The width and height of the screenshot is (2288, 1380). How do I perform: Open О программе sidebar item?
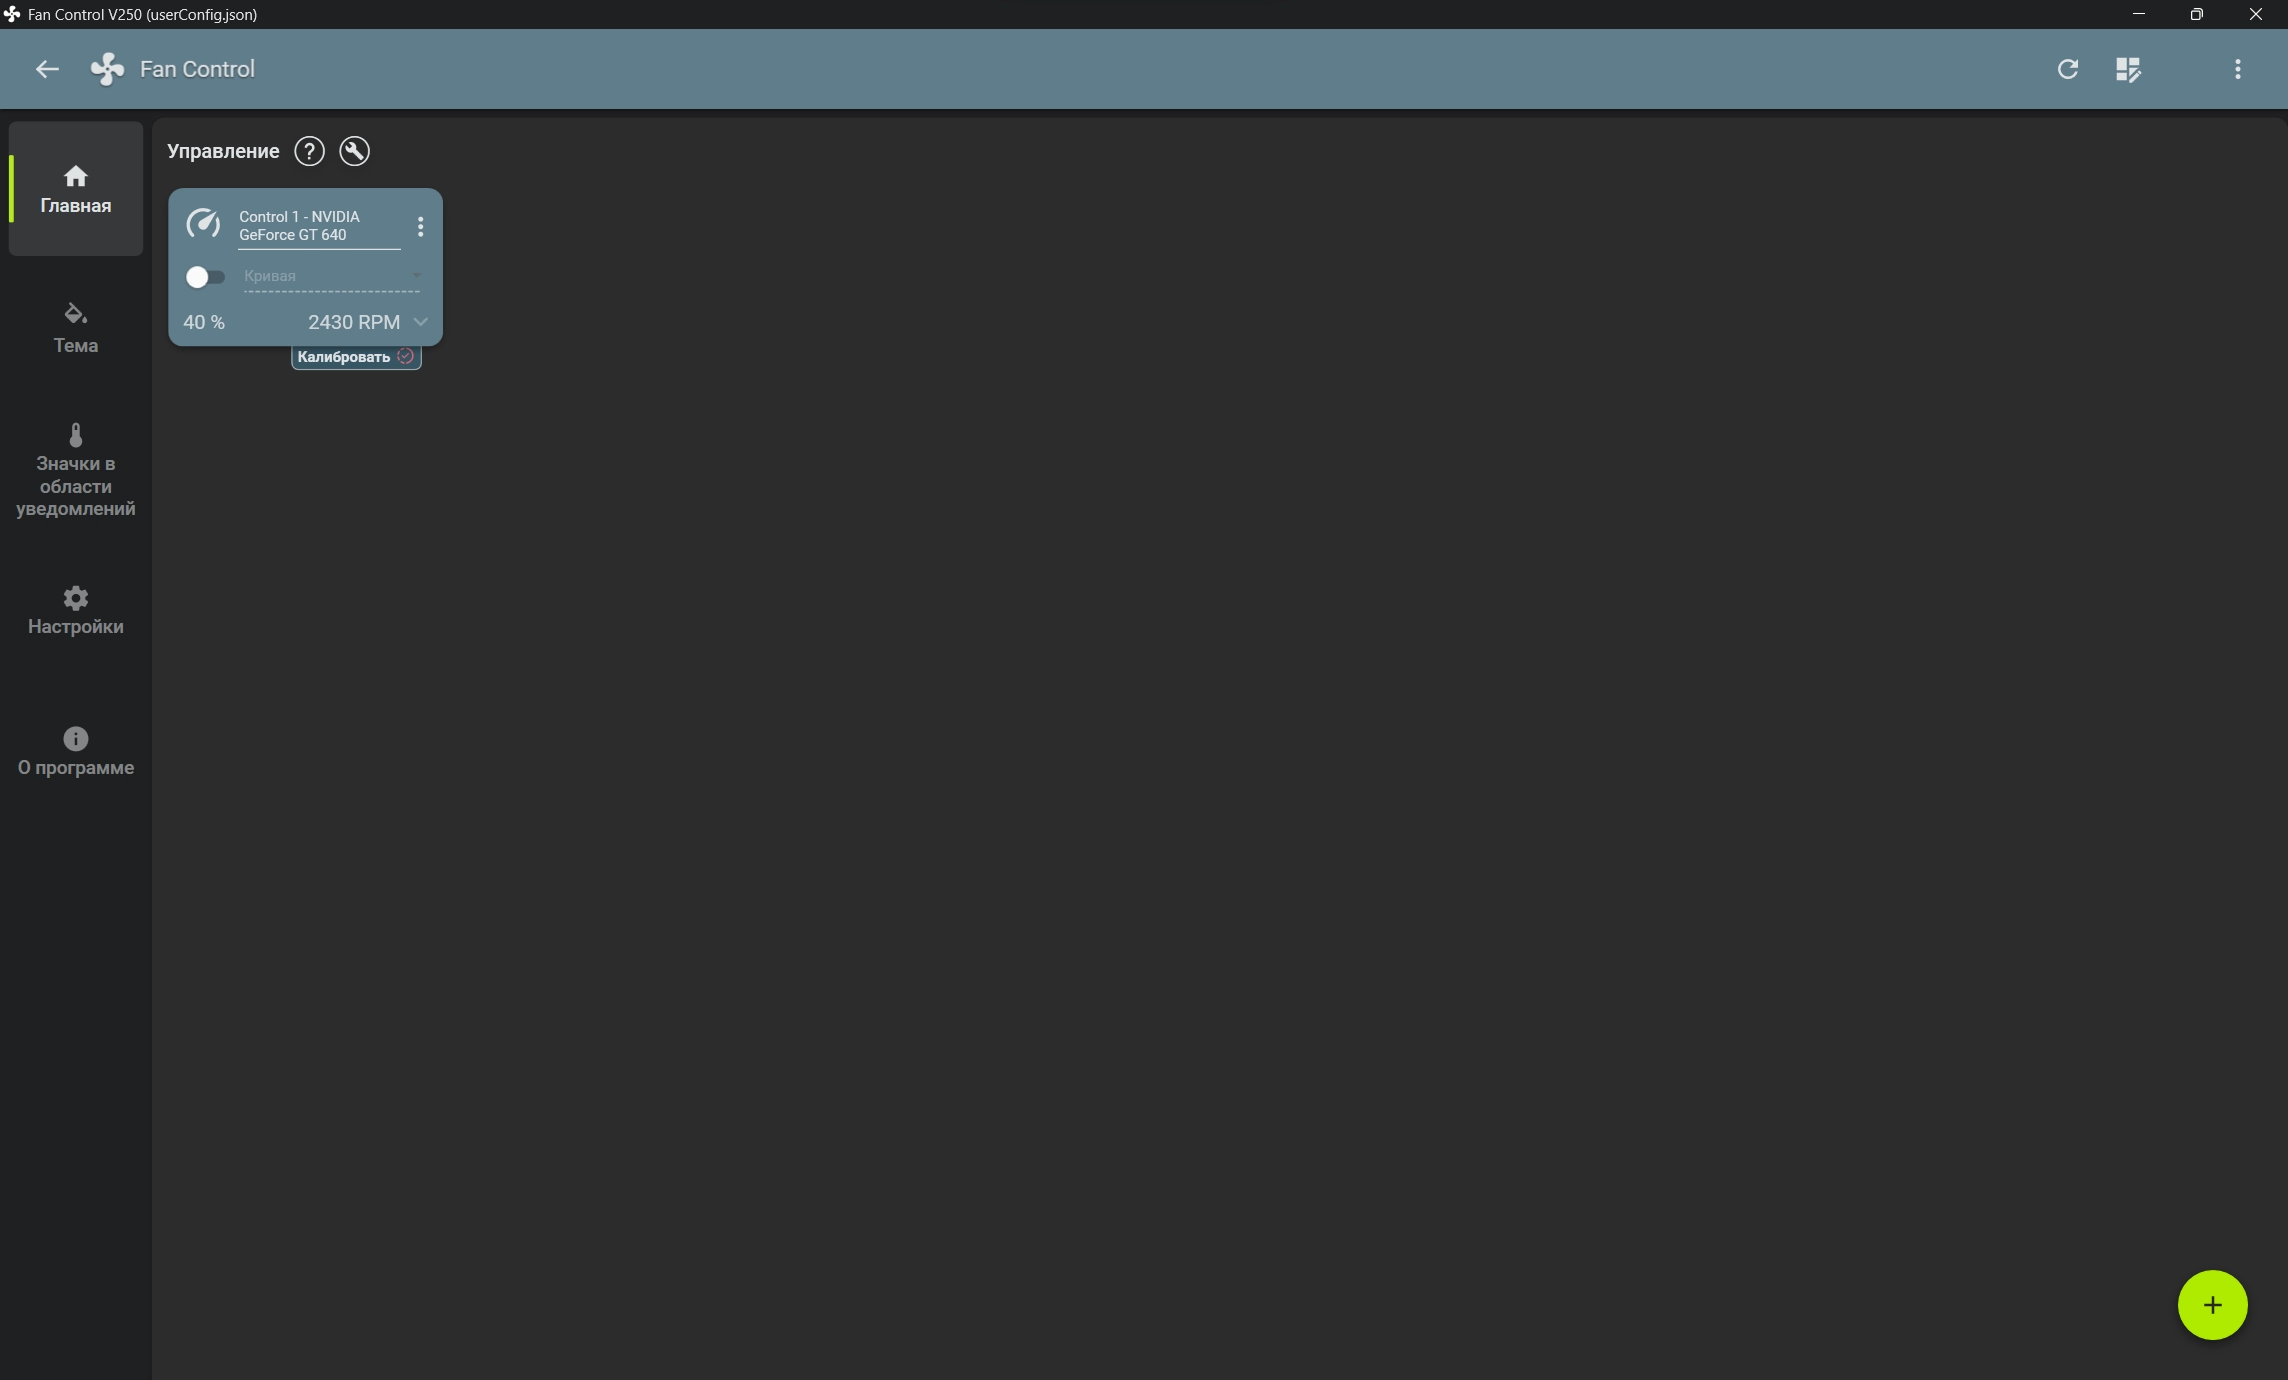(76, 751)
